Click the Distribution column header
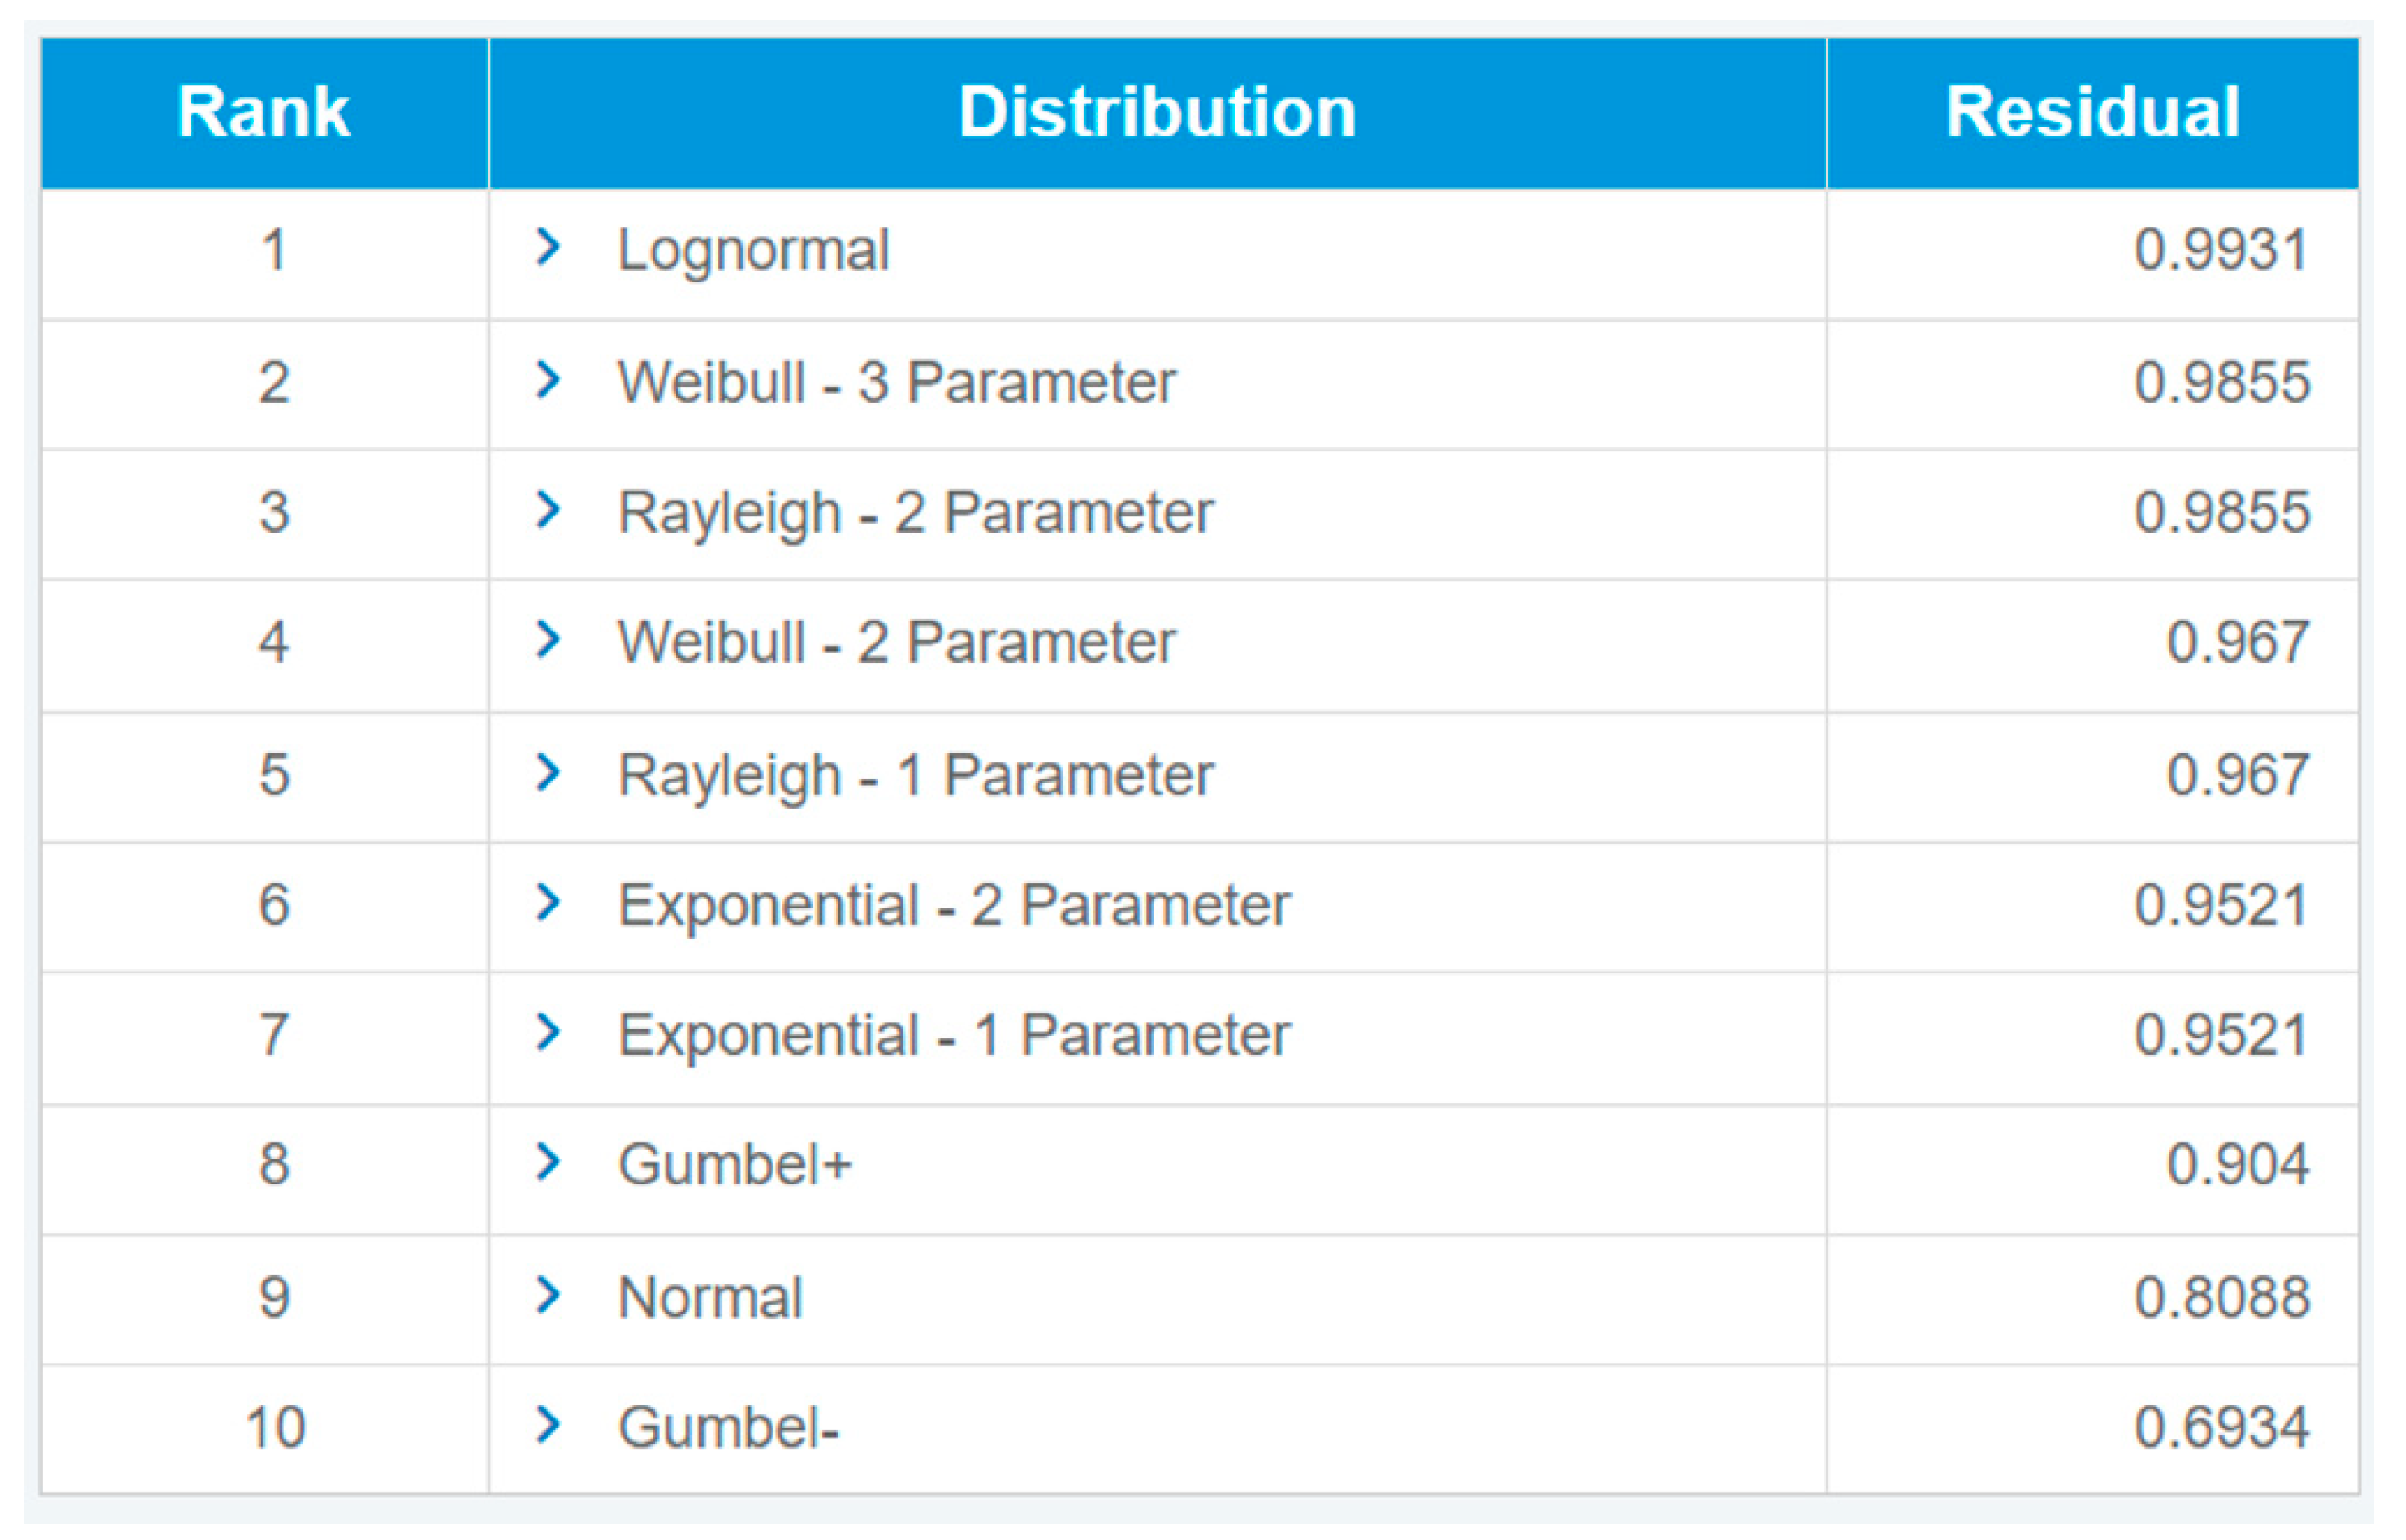 (x=1157, y=112)
